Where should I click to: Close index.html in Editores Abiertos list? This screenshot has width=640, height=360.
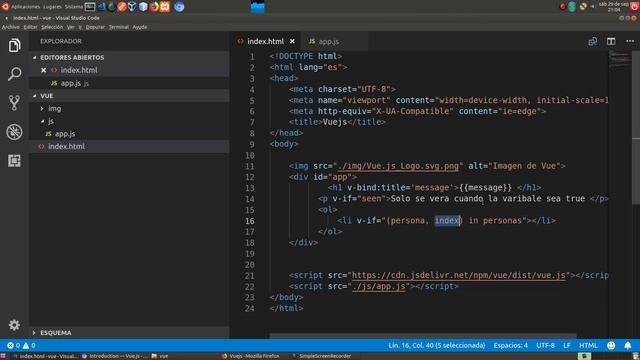[43, 70]
